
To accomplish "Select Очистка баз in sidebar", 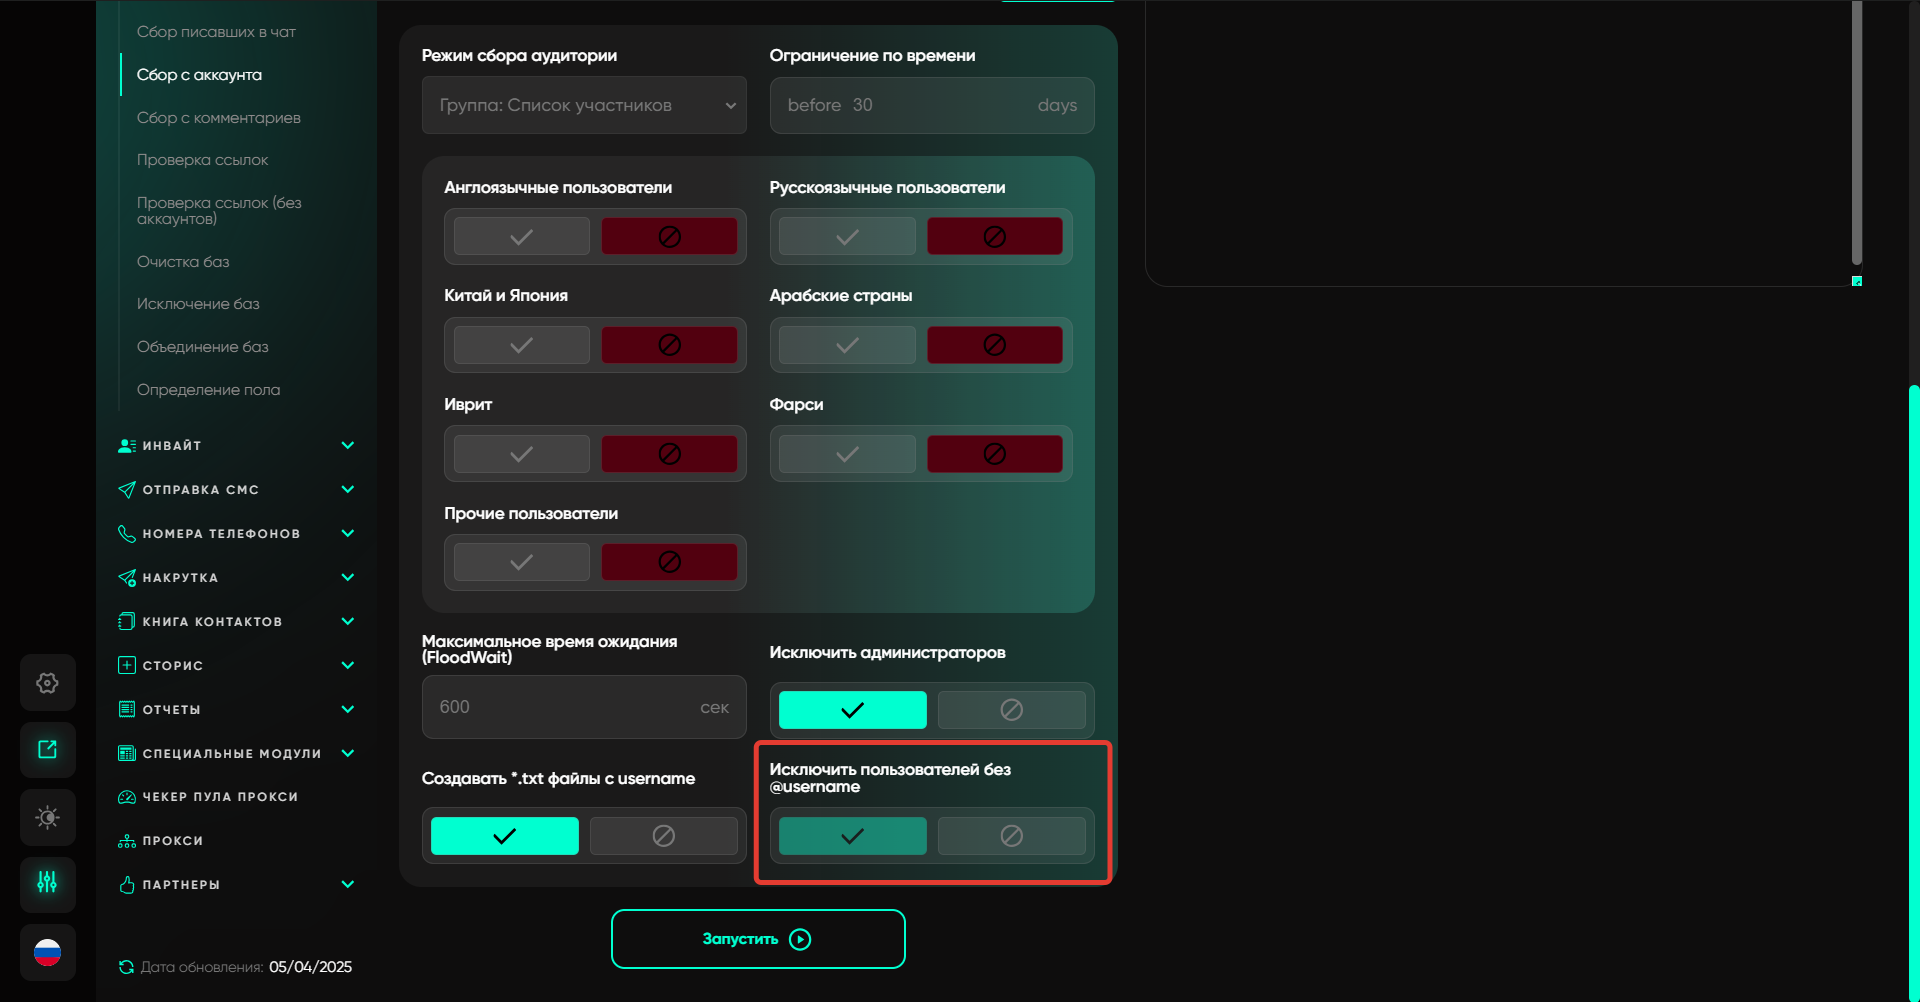I will pos(183,262).
